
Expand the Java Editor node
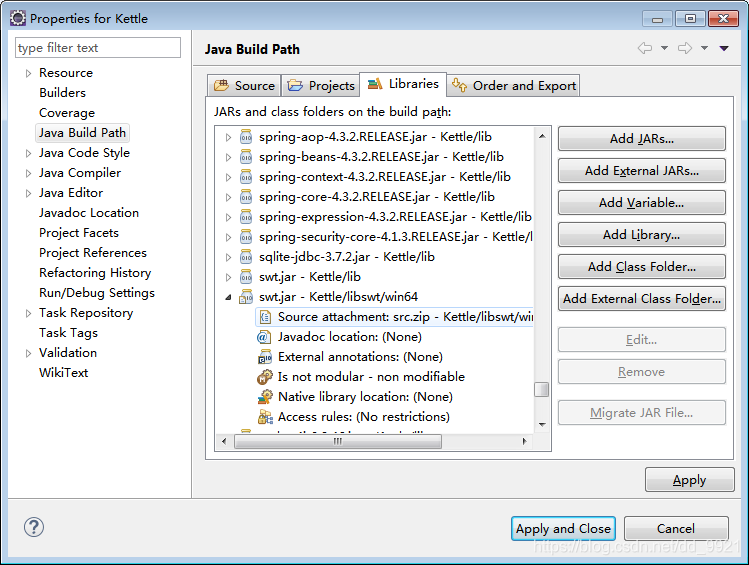[x=28, y=193]
